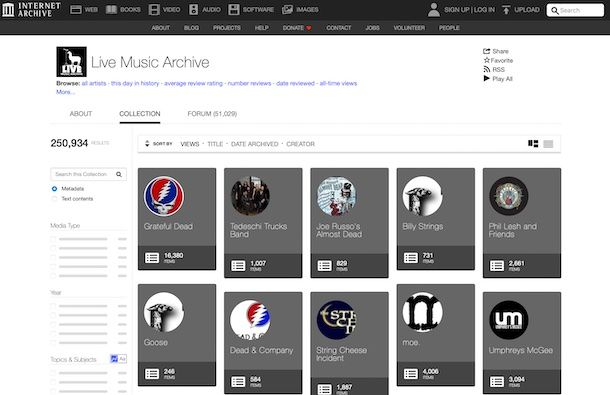
Task: Check the first Year filter checkbox
Action: pyautogui.click(x=53, y=306)
